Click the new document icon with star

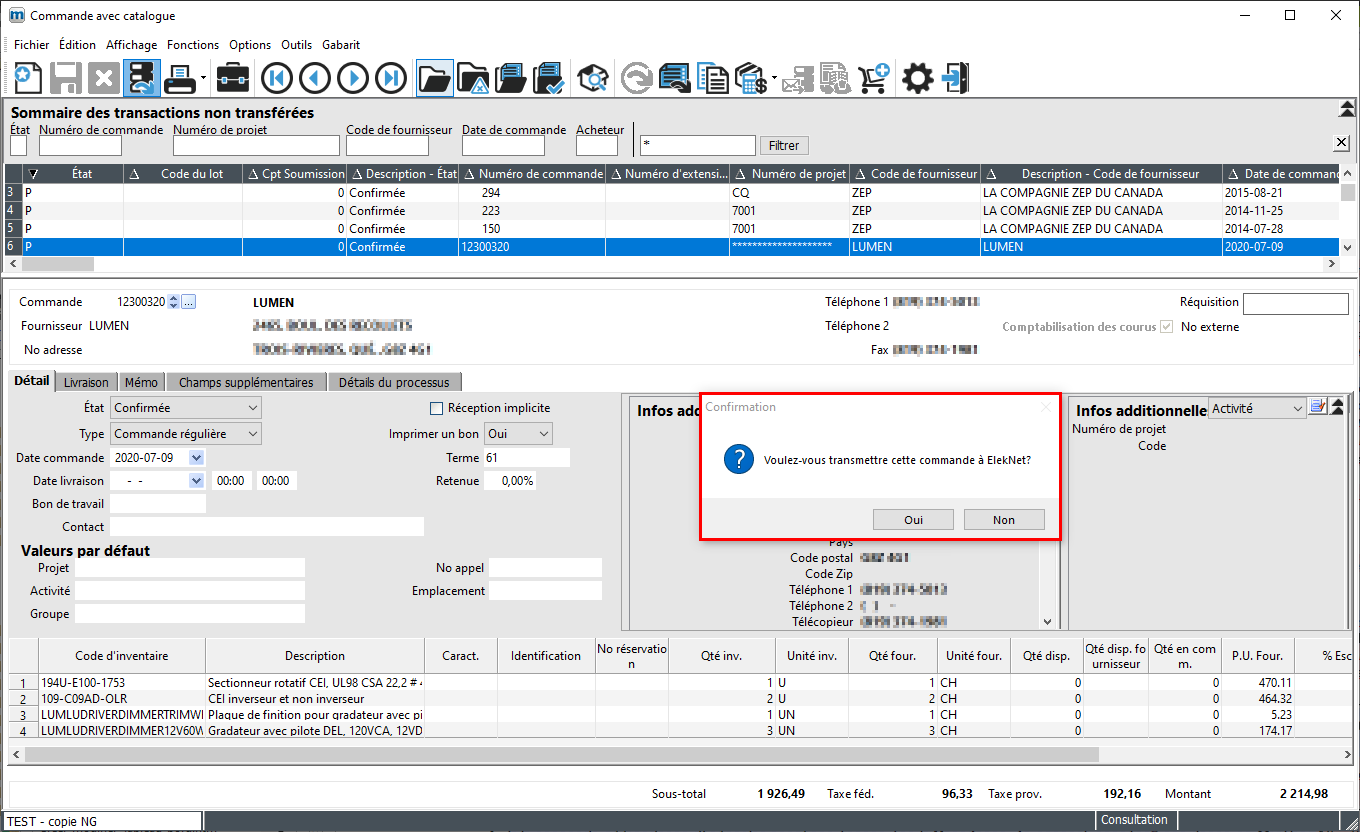28,77
